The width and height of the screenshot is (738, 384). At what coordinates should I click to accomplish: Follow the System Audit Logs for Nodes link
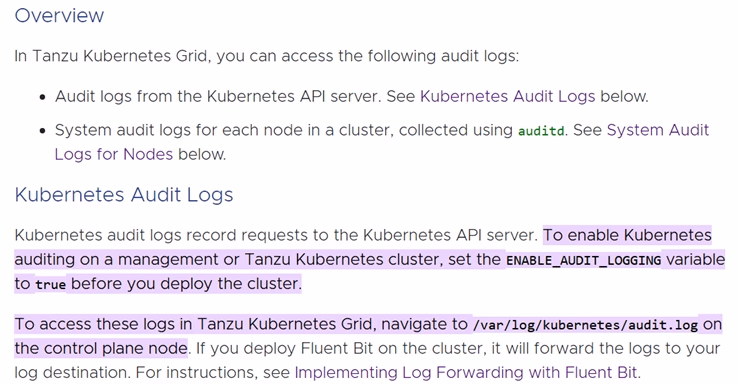pyautogui.click(x=658, y=130)
